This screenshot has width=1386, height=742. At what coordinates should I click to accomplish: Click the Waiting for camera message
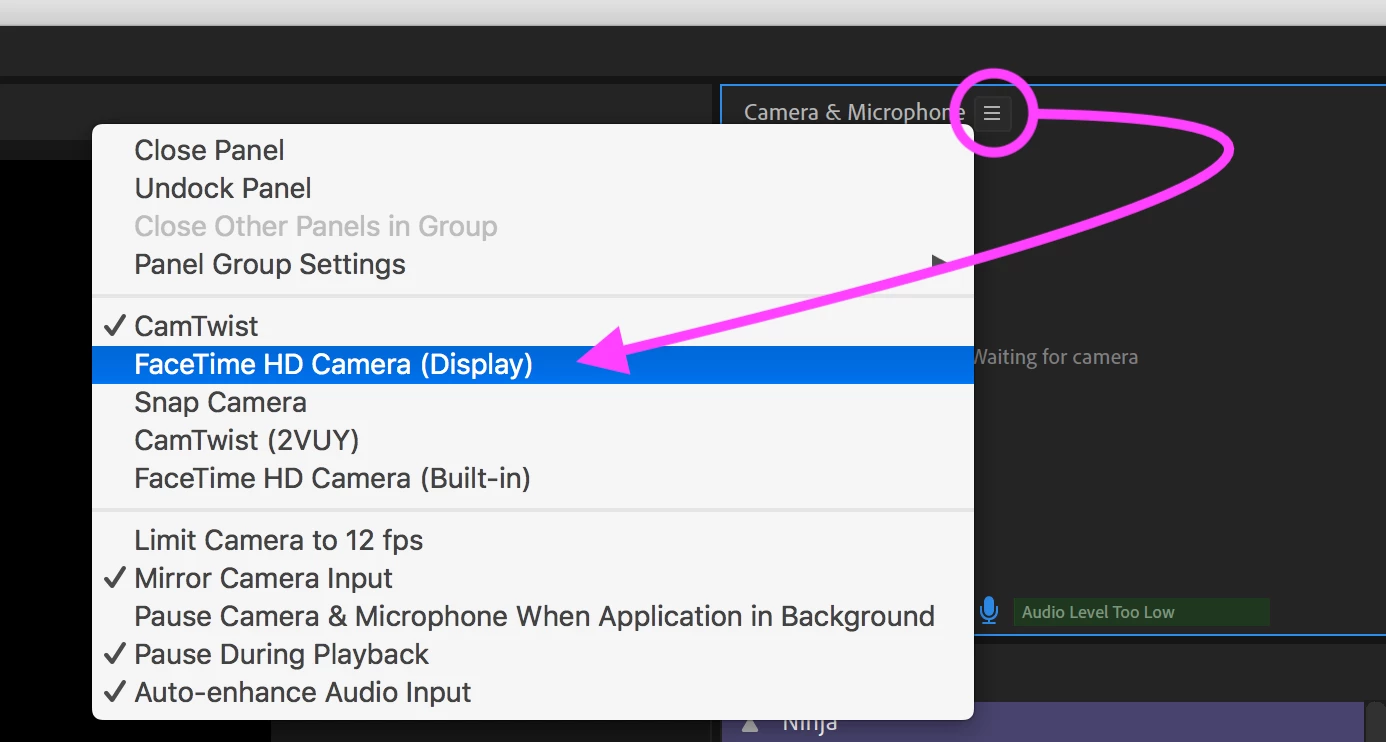(1055, 357)
